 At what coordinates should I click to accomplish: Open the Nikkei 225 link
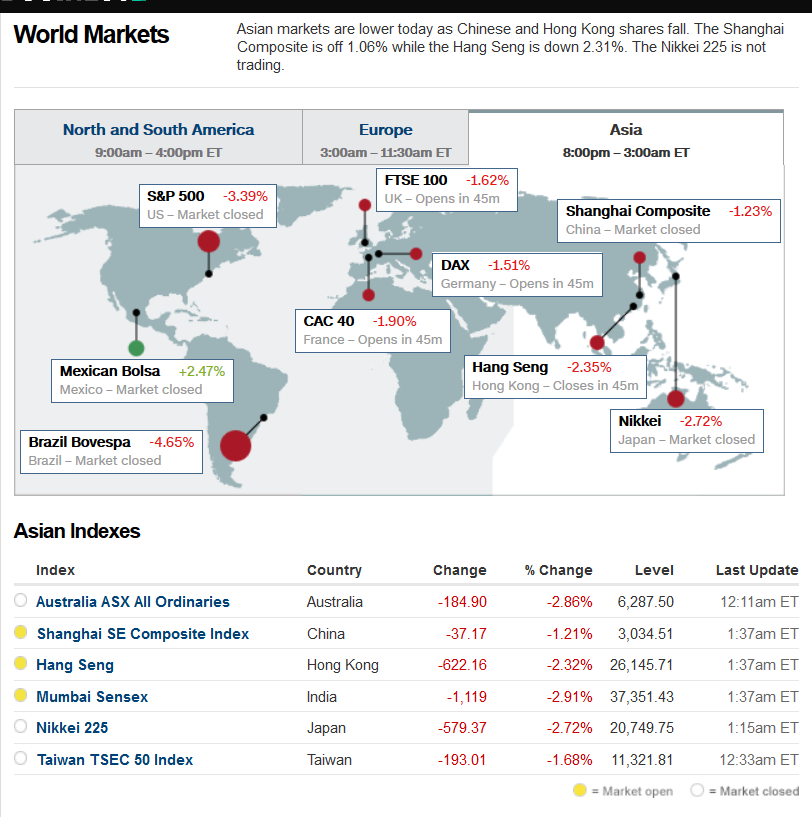[x=72, y=728]
